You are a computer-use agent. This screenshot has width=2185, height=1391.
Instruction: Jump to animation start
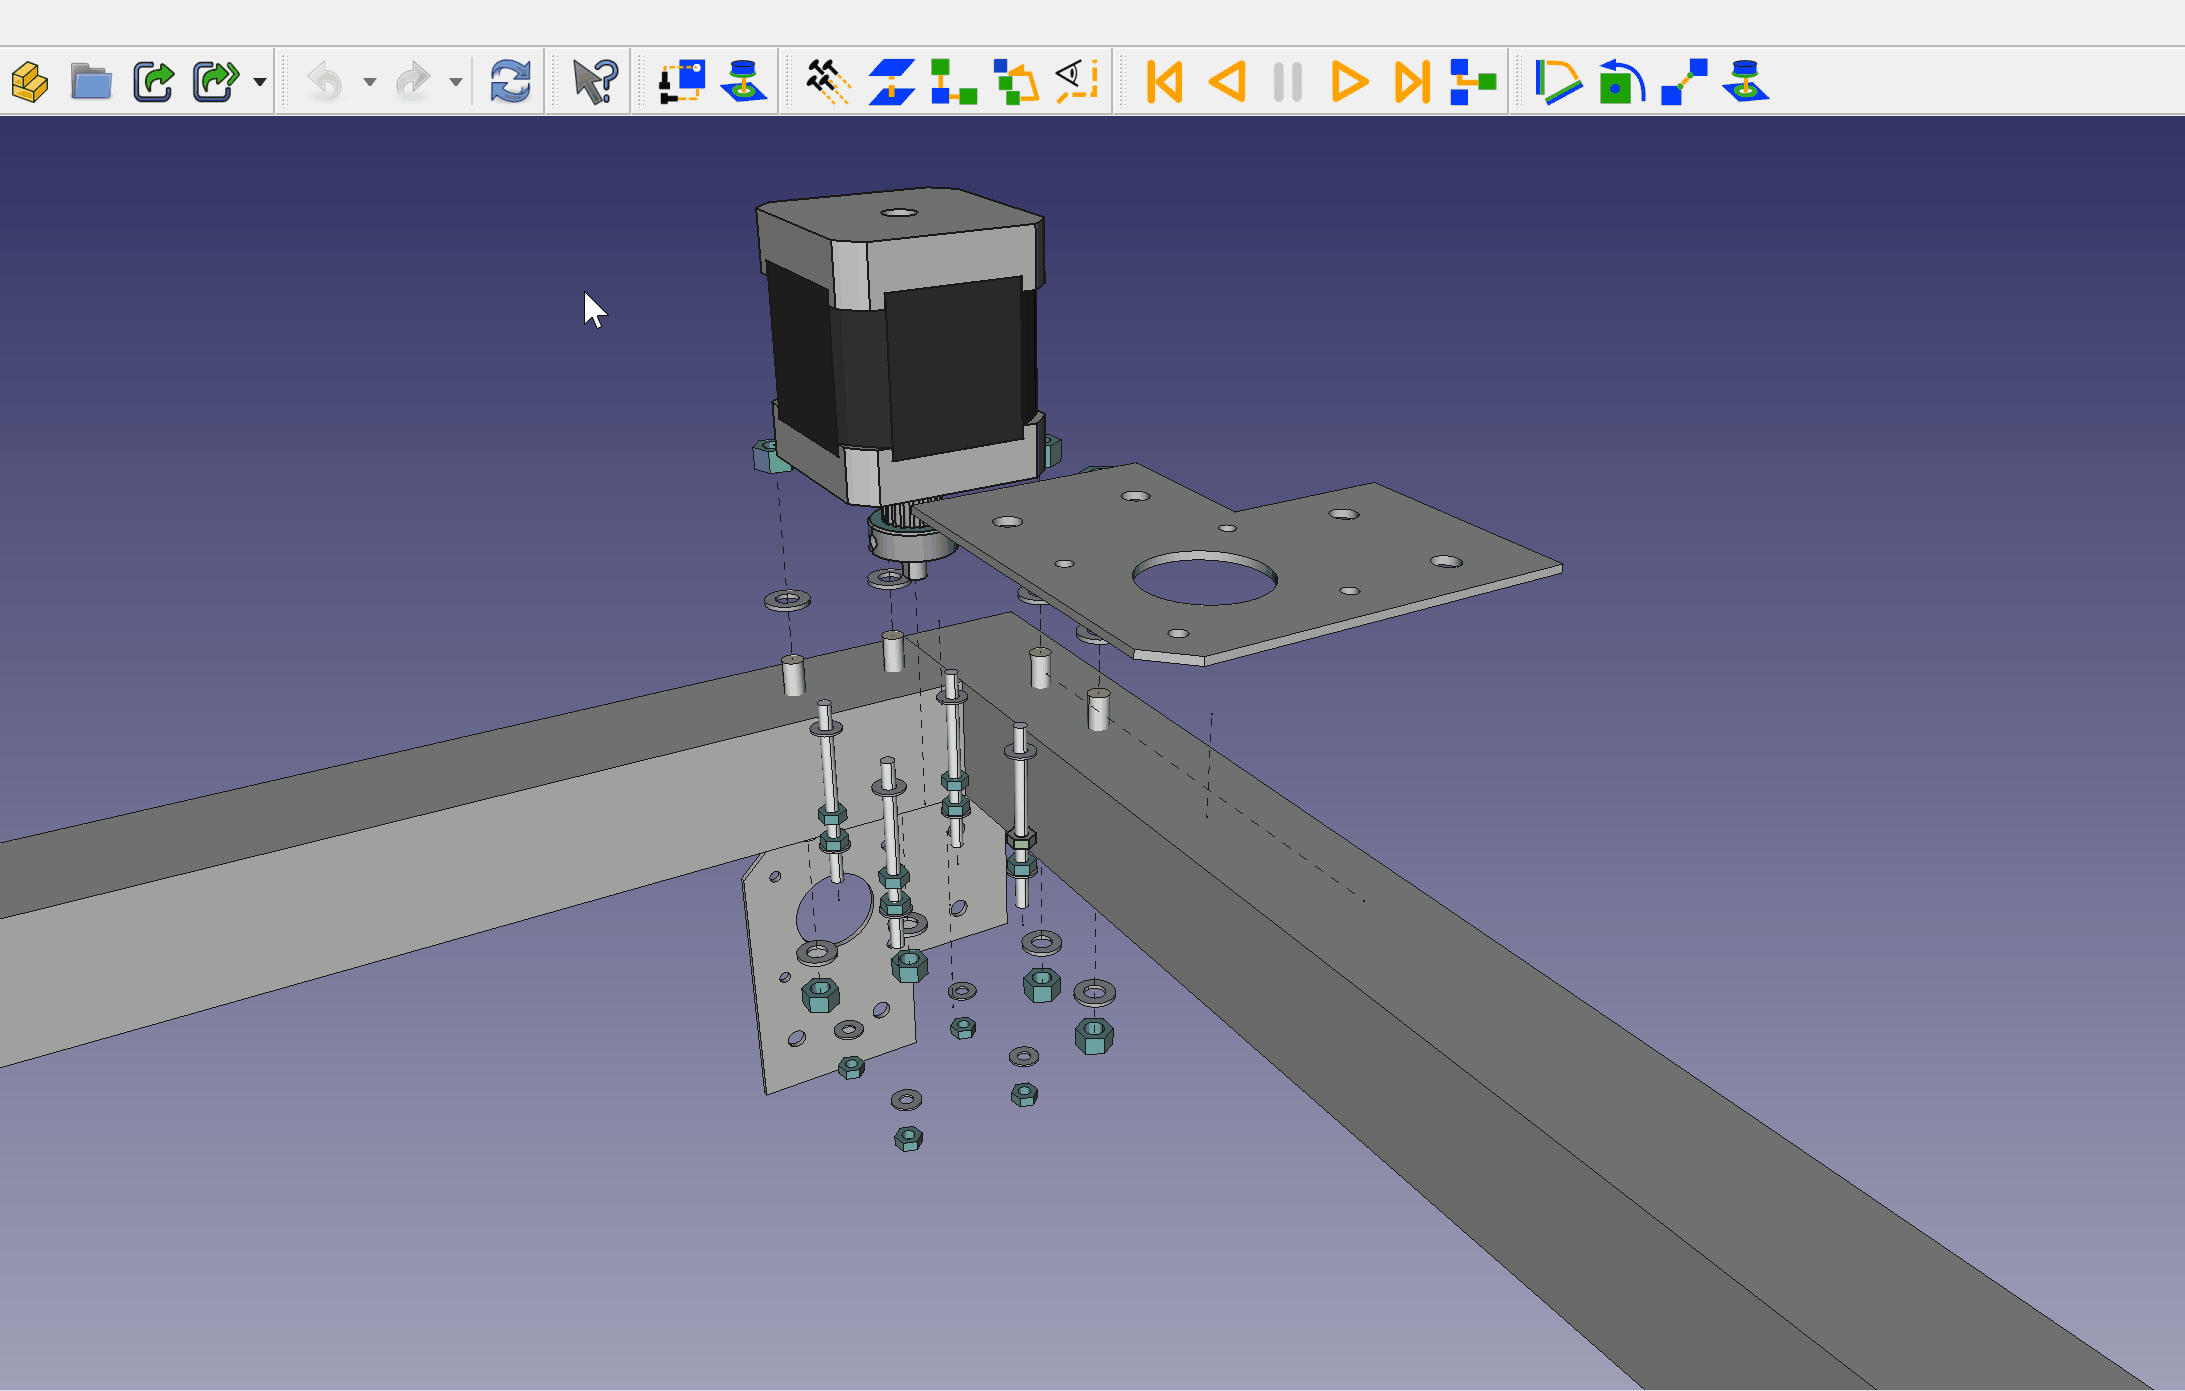[x=1165, y=82]
